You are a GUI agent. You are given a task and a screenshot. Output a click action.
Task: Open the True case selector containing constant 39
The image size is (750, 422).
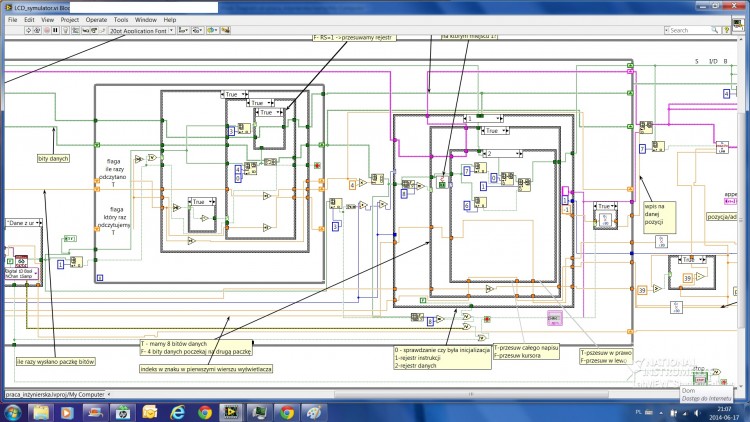[692, 259]
